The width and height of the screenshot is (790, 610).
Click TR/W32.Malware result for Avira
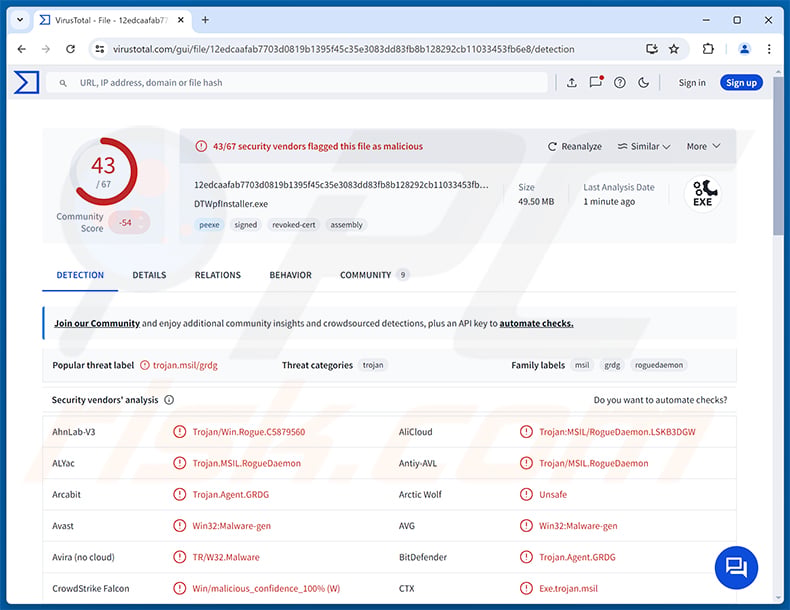coord(226,557)
